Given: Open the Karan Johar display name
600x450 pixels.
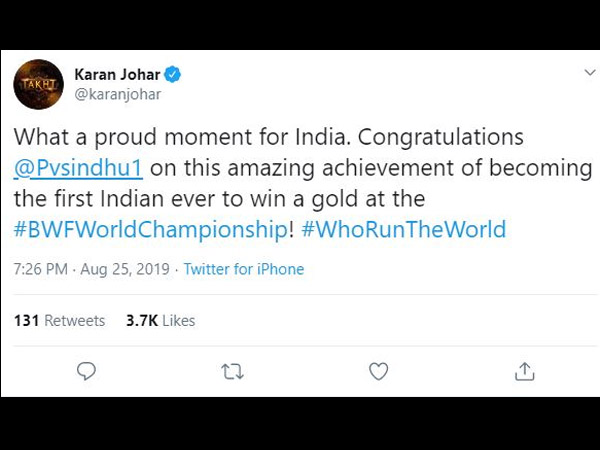Looking at the screenshot, I should [x=117, y=74].
